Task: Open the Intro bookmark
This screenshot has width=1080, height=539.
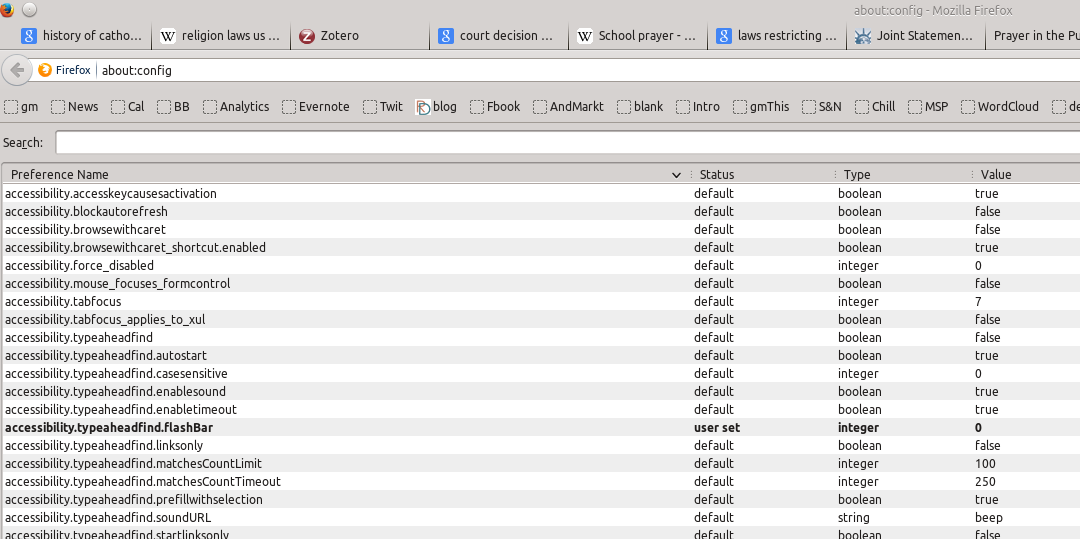Action: [698, 107]
